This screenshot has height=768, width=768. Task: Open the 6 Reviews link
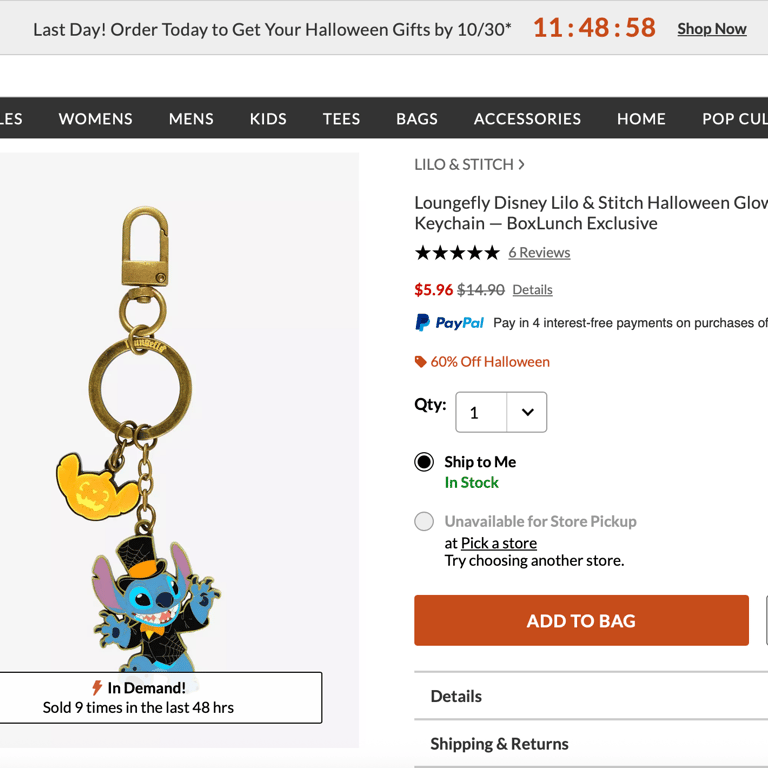tap(539, 253)
